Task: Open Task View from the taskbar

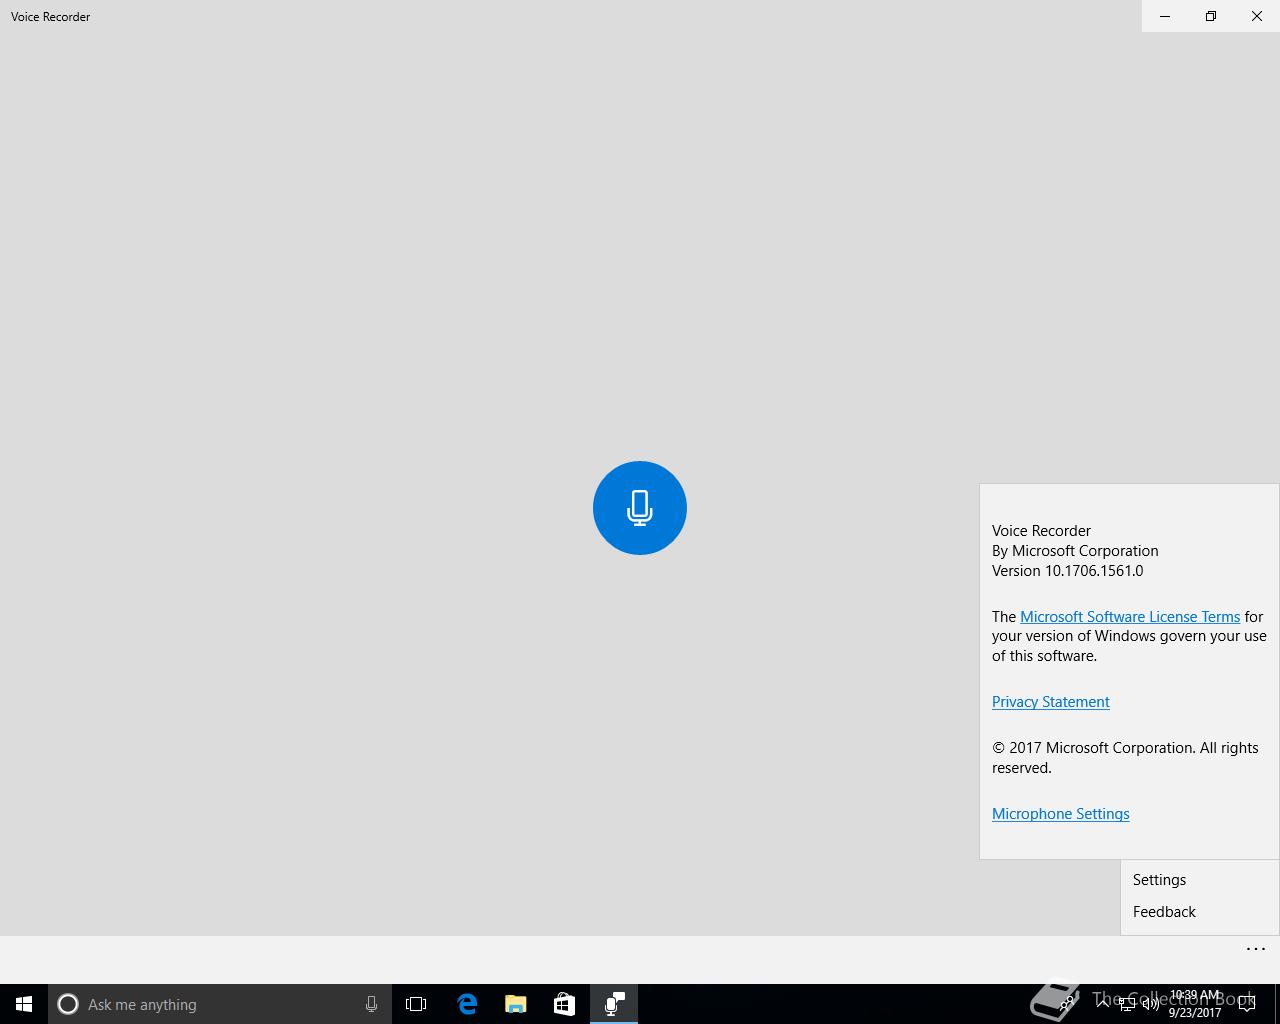Action: point(416,1004)
